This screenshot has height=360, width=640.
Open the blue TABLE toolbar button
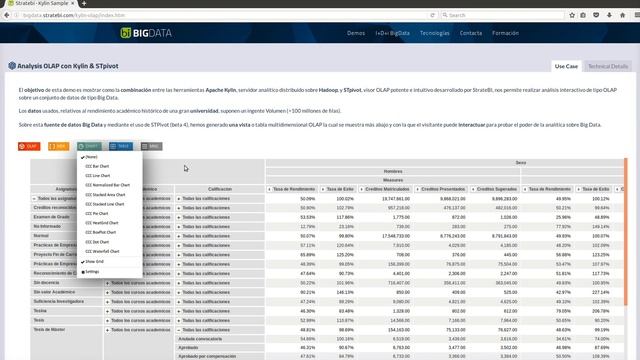[x=121, y=146]
